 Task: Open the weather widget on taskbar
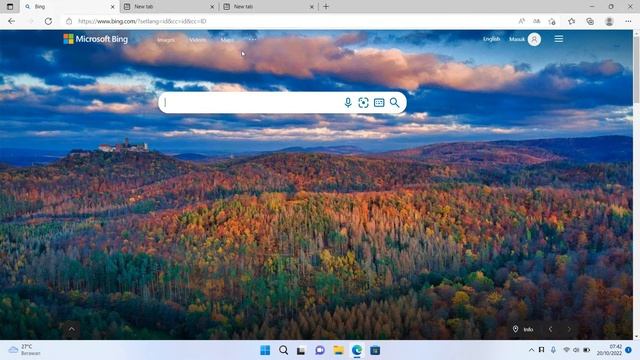coord(24,350)
